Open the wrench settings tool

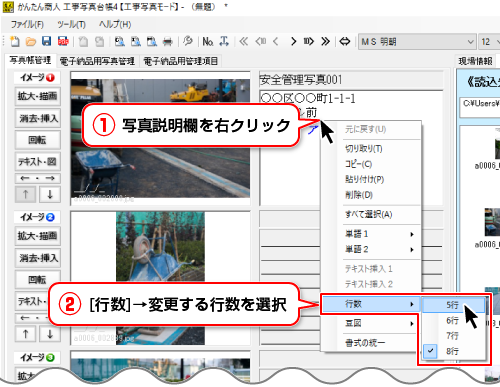point(188,41)
